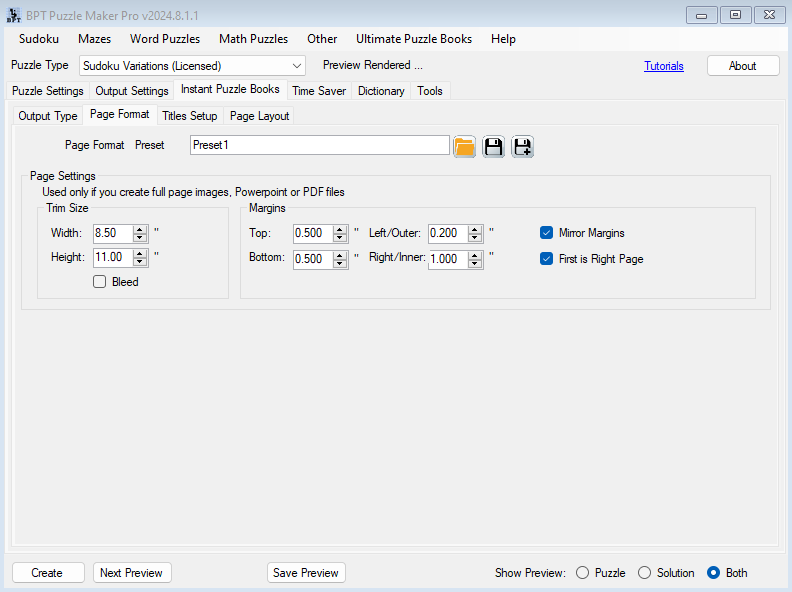Switch to the Dictionary tab
The image size is (792, 592).
[x=381, y=91]
